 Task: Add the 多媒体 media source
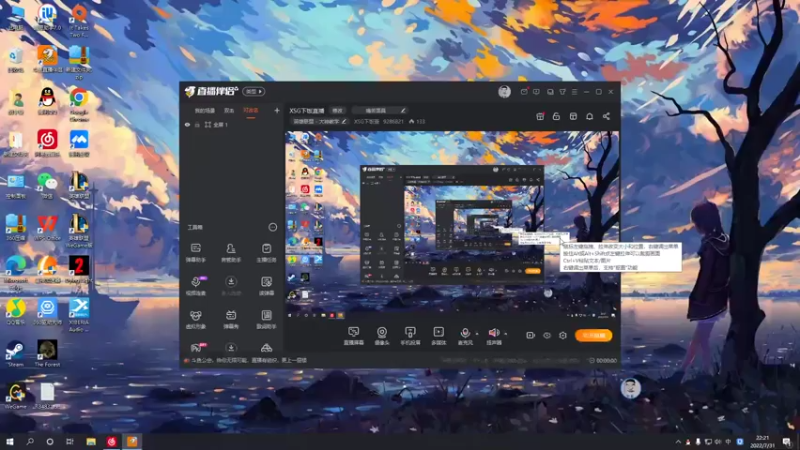coord(438,336)
